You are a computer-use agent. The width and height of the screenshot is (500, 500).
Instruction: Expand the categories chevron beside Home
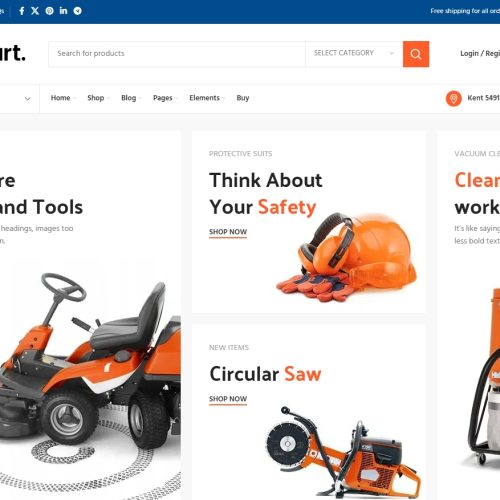pyautogui.click(x=28, y=98)
